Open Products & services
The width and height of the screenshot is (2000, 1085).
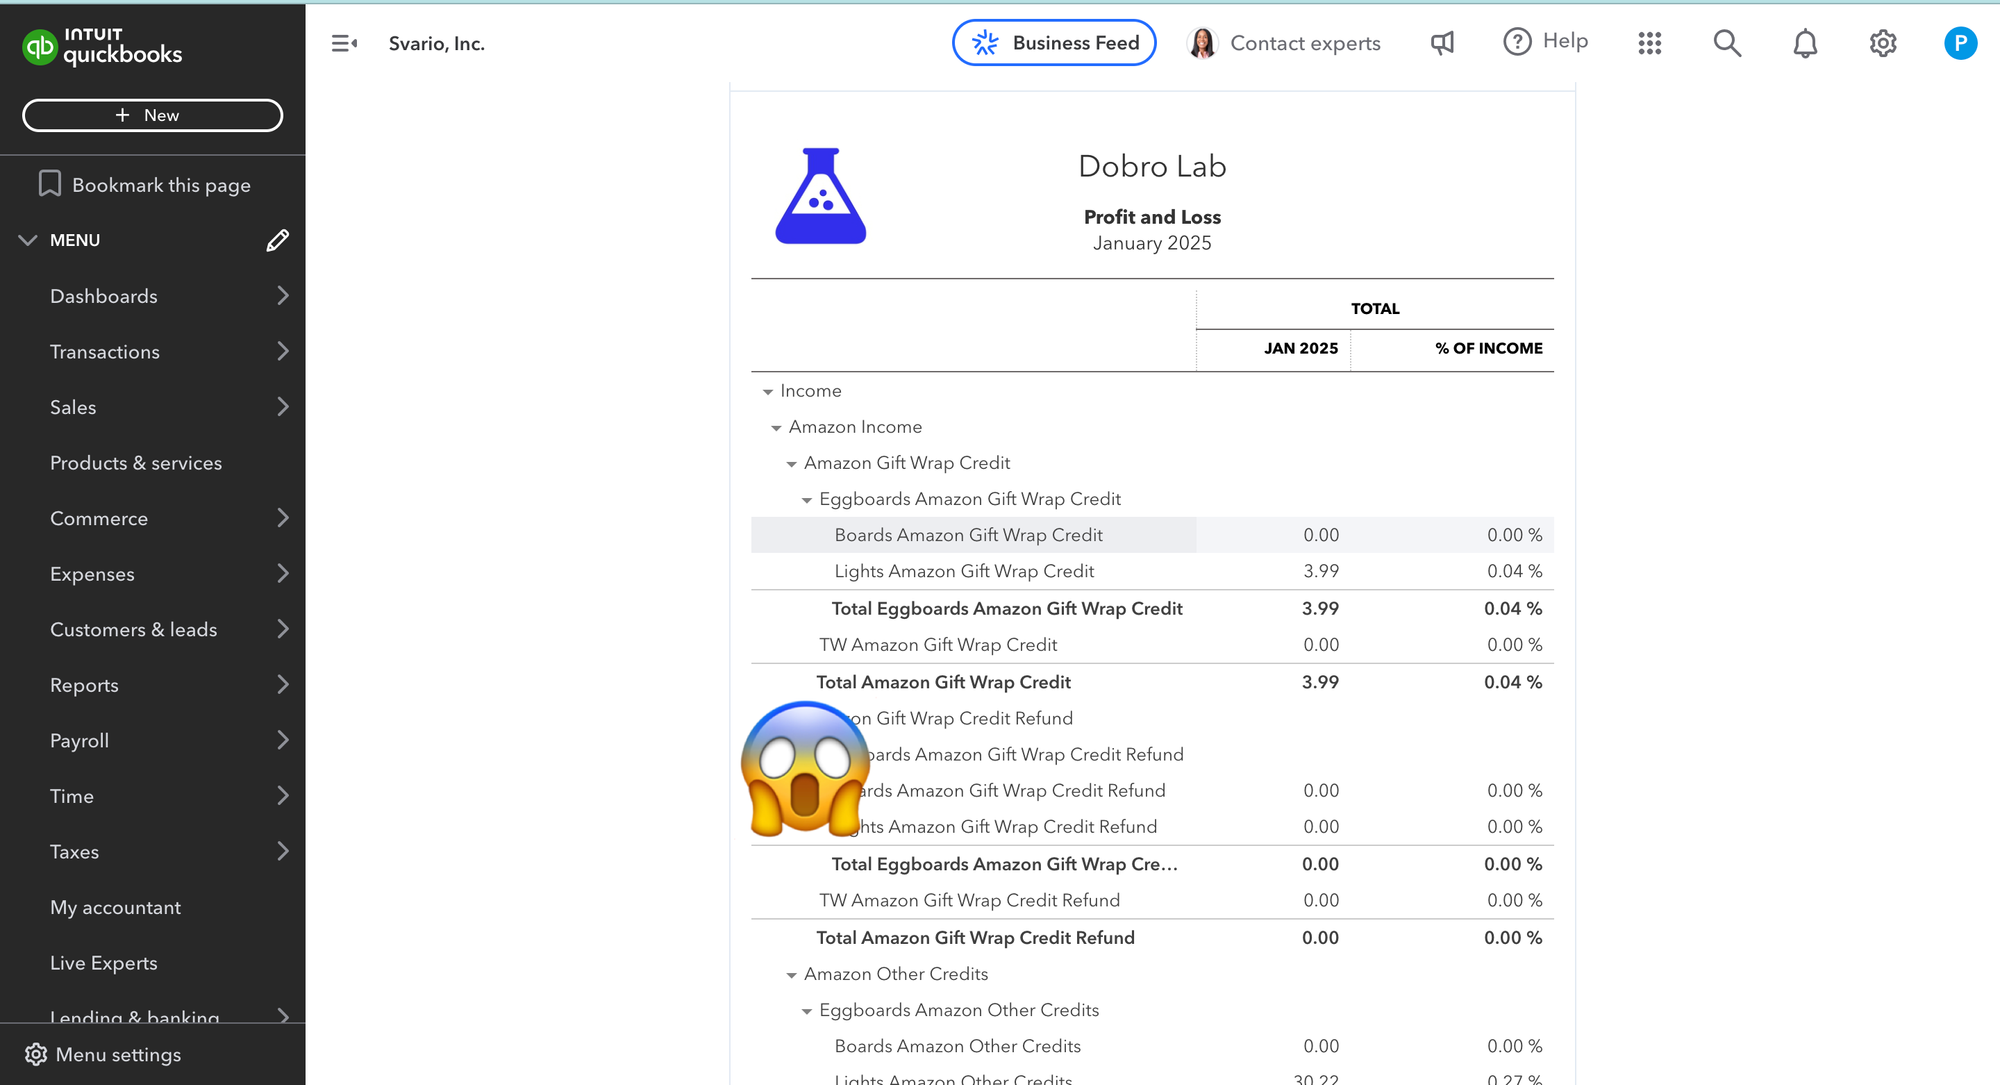pyautogui.click(x=136, y=463)
